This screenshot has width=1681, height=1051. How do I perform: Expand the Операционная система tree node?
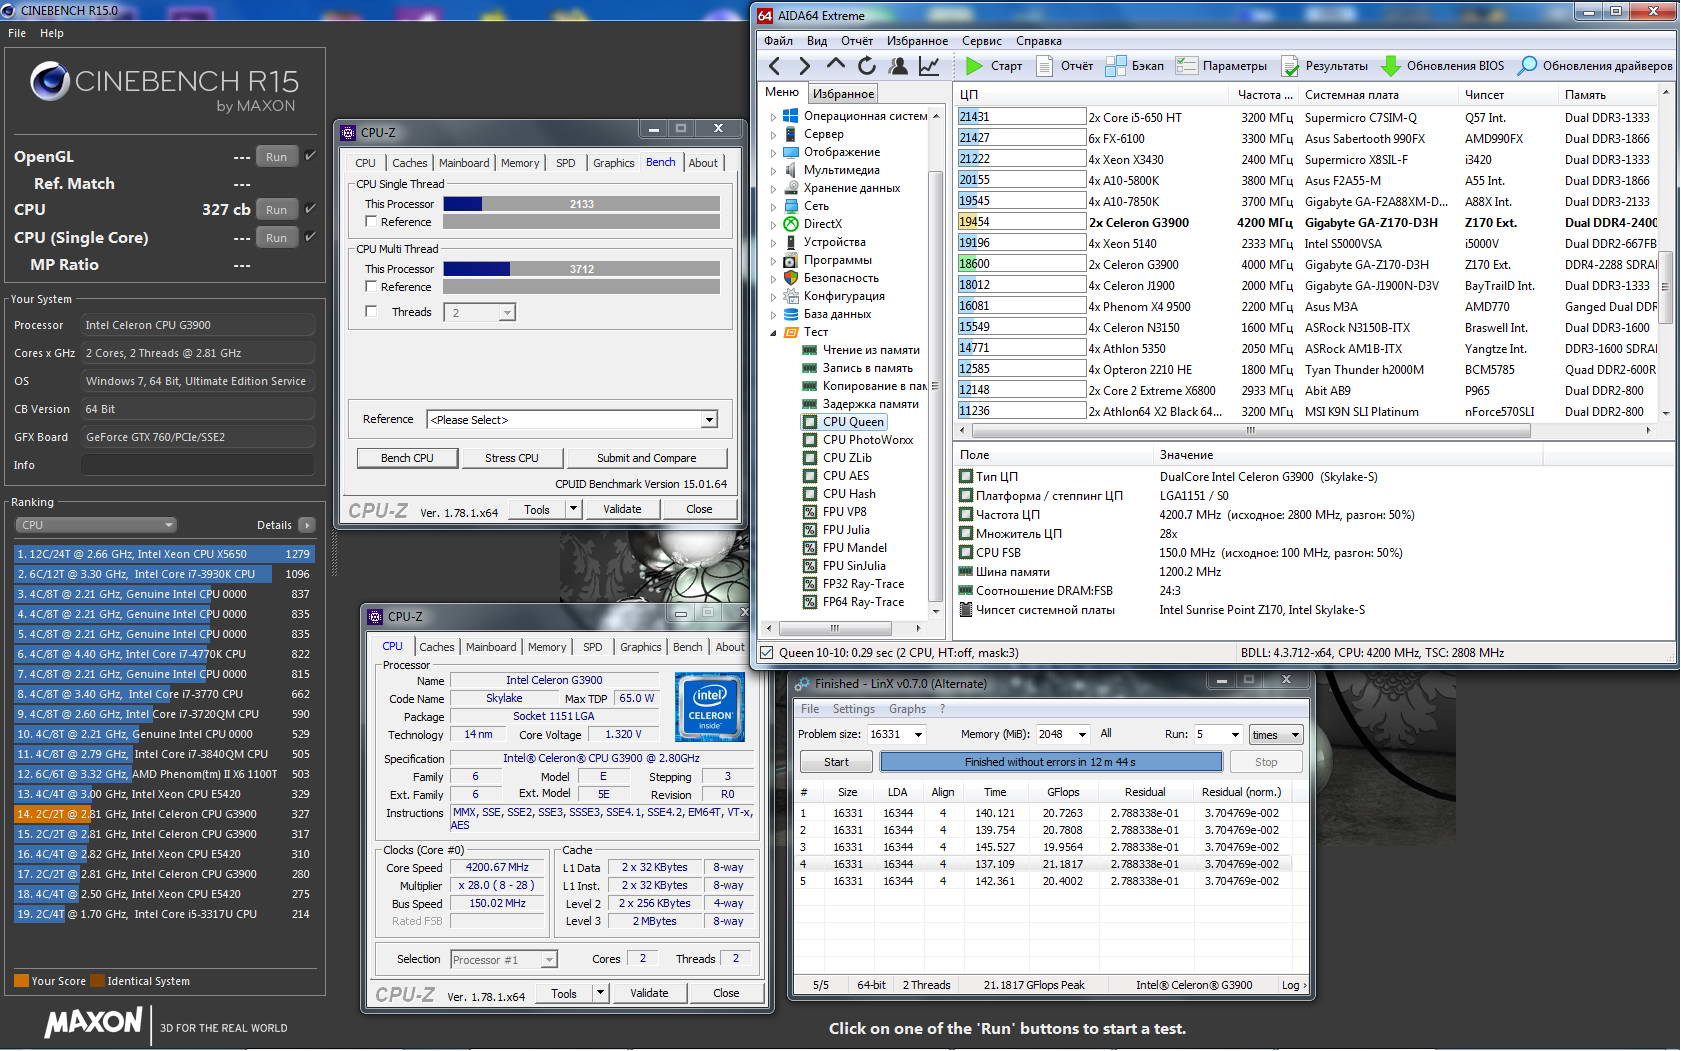[x=773, y=117]
